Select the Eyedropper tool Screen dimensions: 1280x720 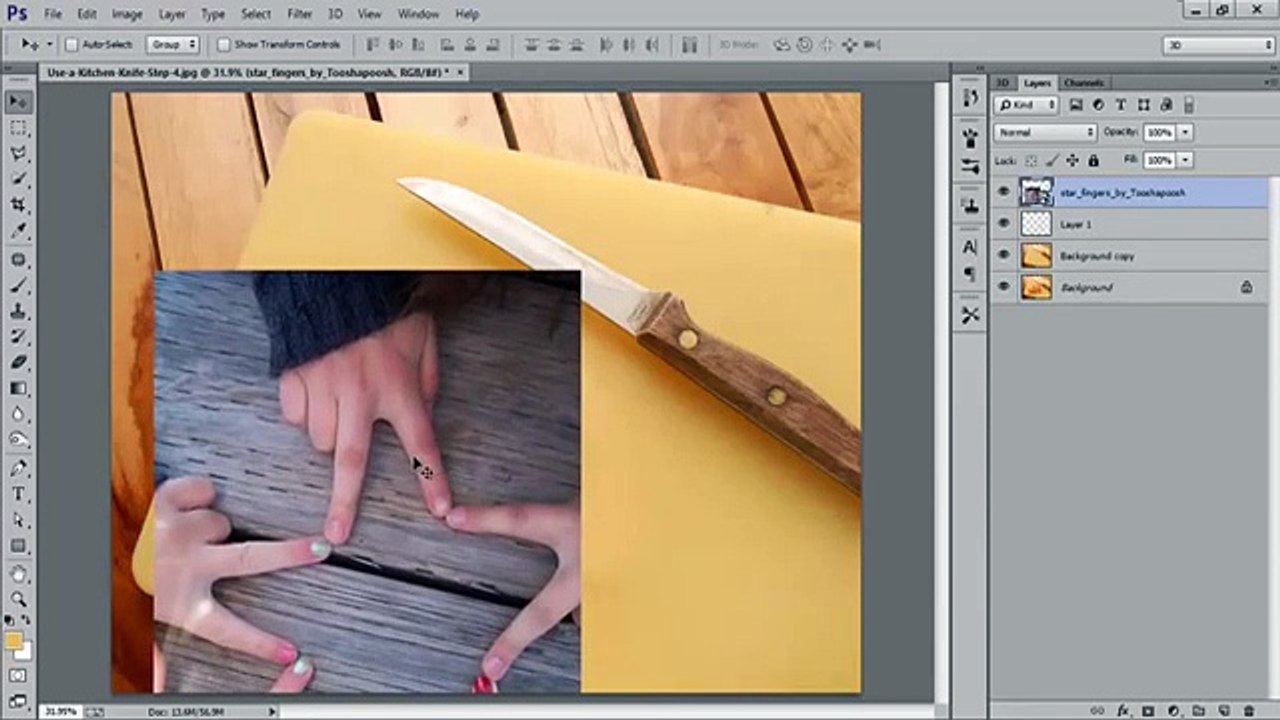pyautogui.click(x=18, y=231)
